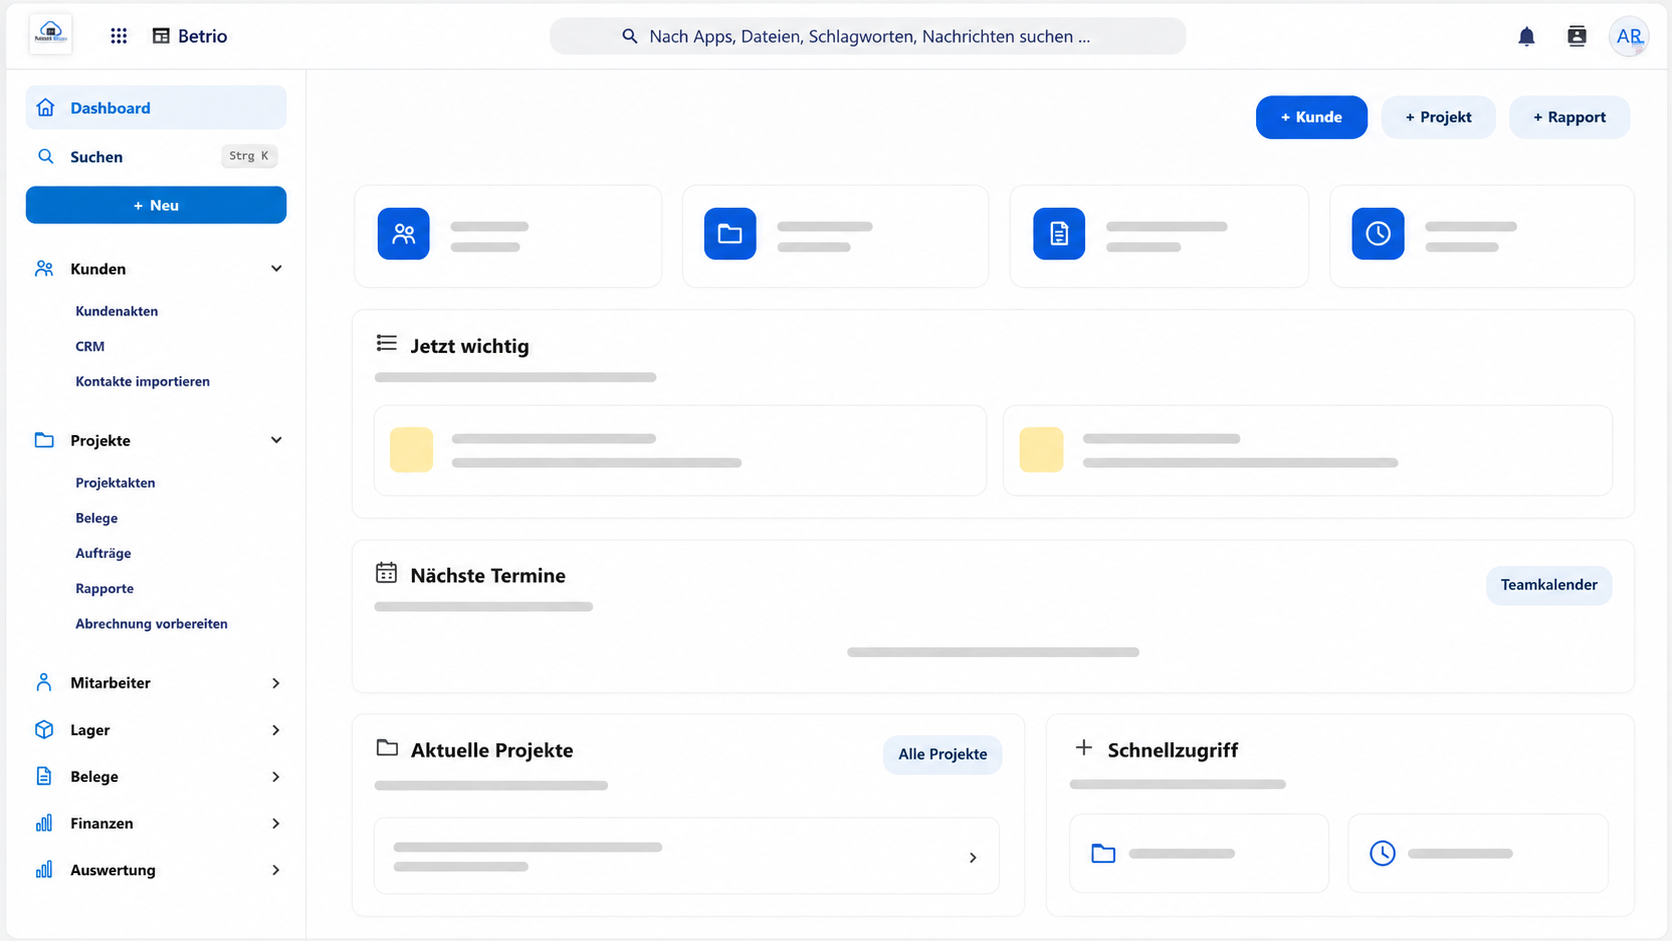The width and height of the screenshot is (1672, 941).
Task: Expand the Mitarbeiter section
Action: click(276, 683)
